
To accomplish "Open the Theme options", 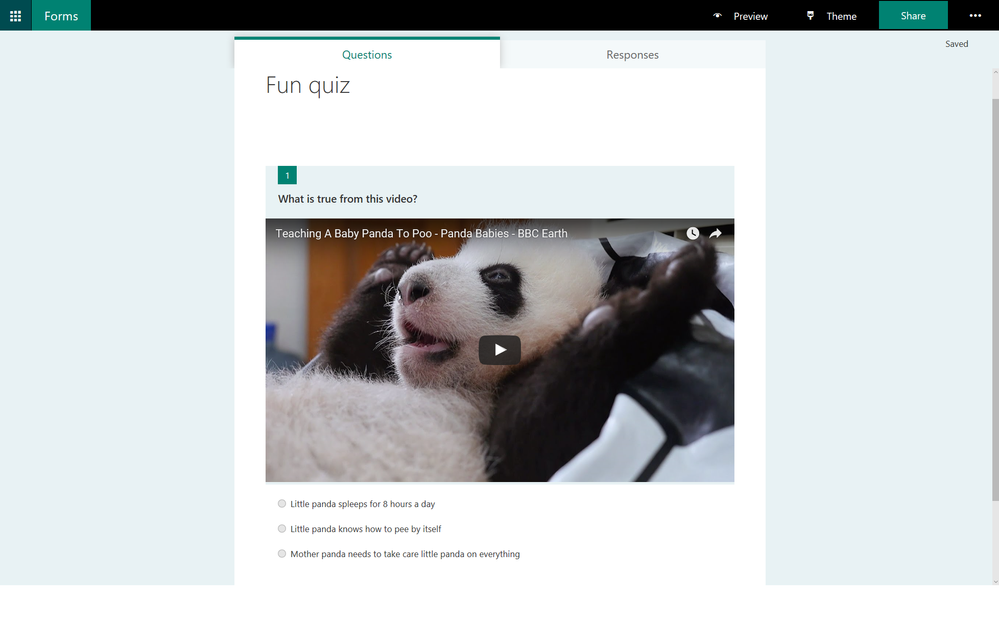I will click(841, 17).
